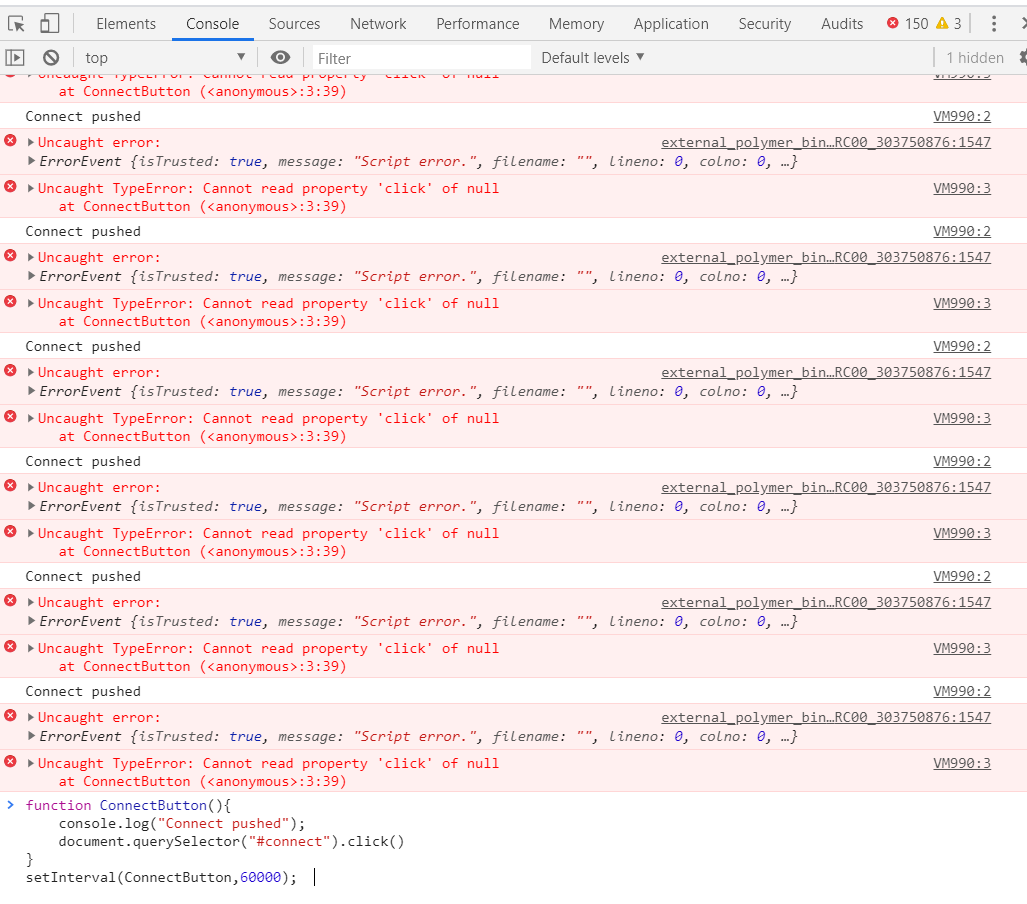Screen dimensions: 1027x904
Task: Switch to the Elements tab
Action: [126, 24]
